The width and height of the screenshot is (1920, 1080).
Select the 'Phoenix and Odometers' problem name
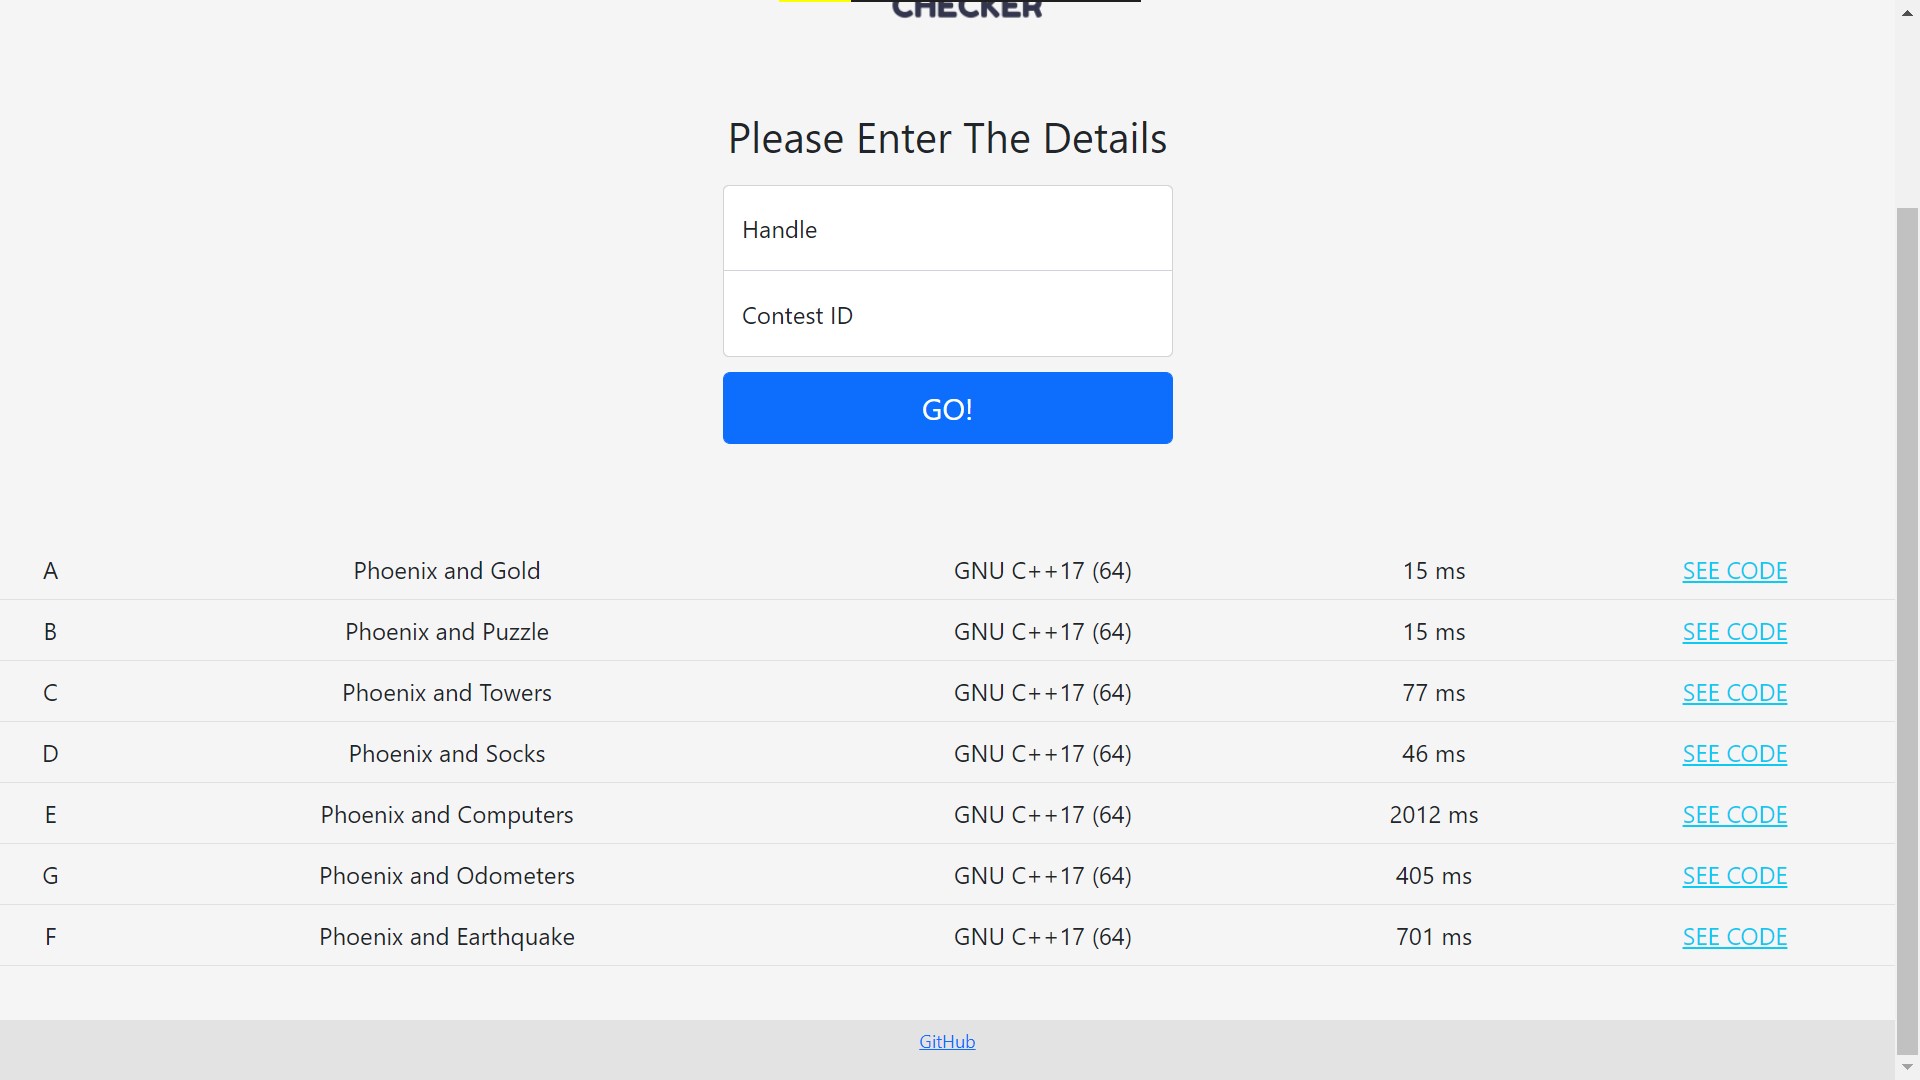click(x=447, y=876)
